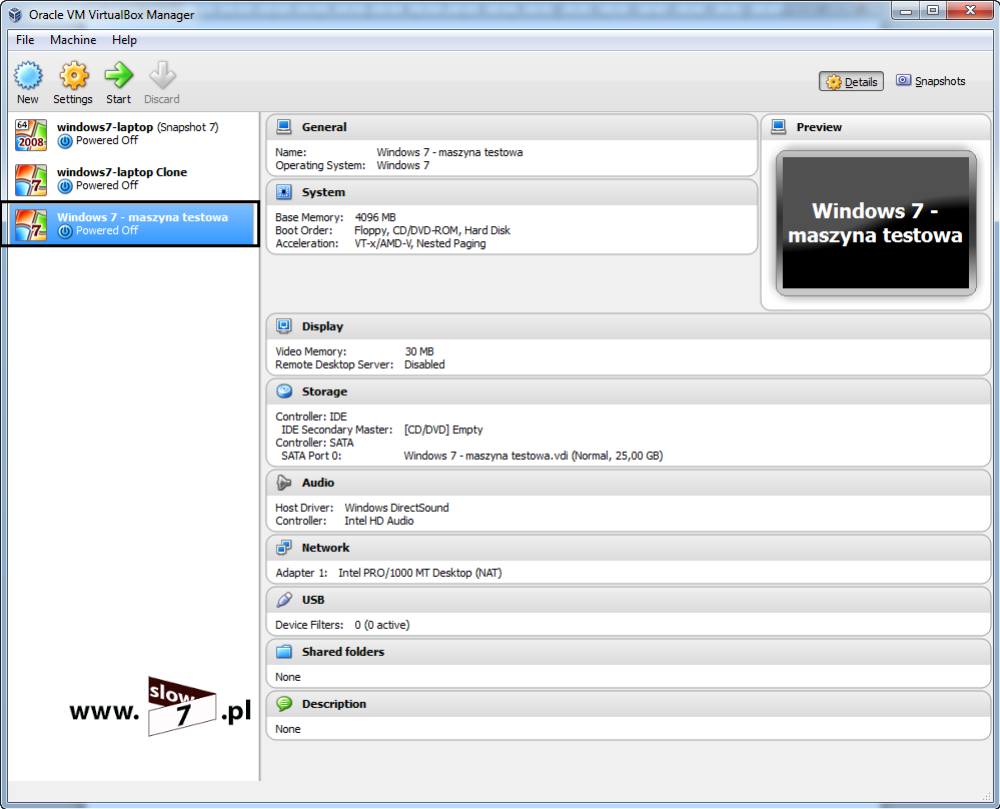Viewport: 1000px width, 809px height.
Task: Maximize the VirtualBox Manager window
Action: [x=932, y=10]
